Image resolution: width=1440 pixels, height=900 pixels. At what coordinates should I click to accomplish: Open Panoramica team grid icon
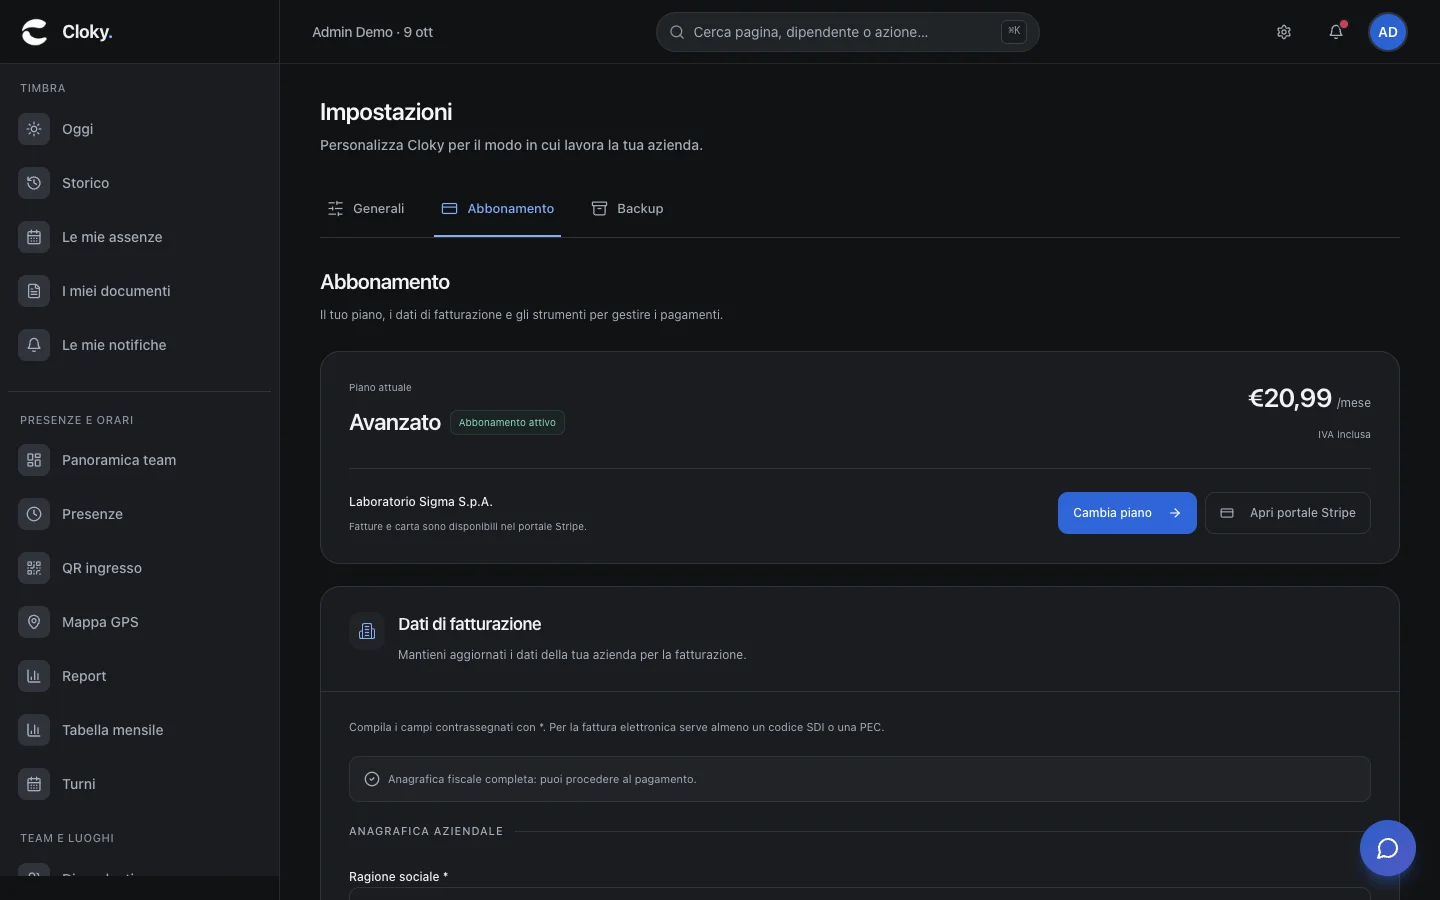(34, 460)
